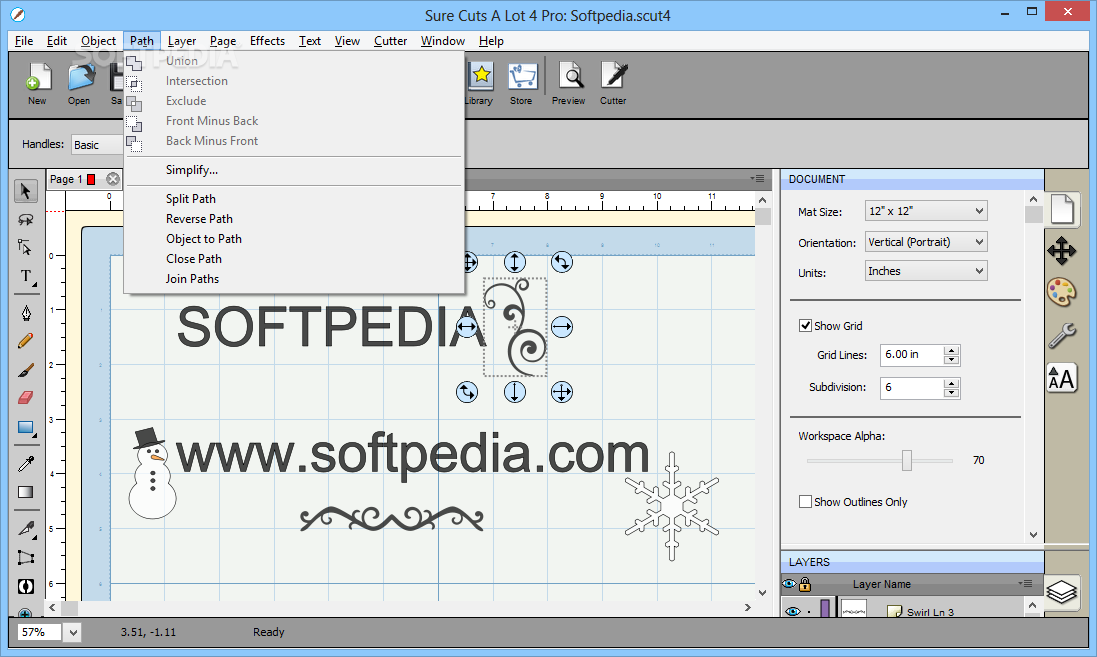Click the Swirl Ln 3 layer color swatch
Viewport: 1097px width, 657px height.
(x=826, y=609)
